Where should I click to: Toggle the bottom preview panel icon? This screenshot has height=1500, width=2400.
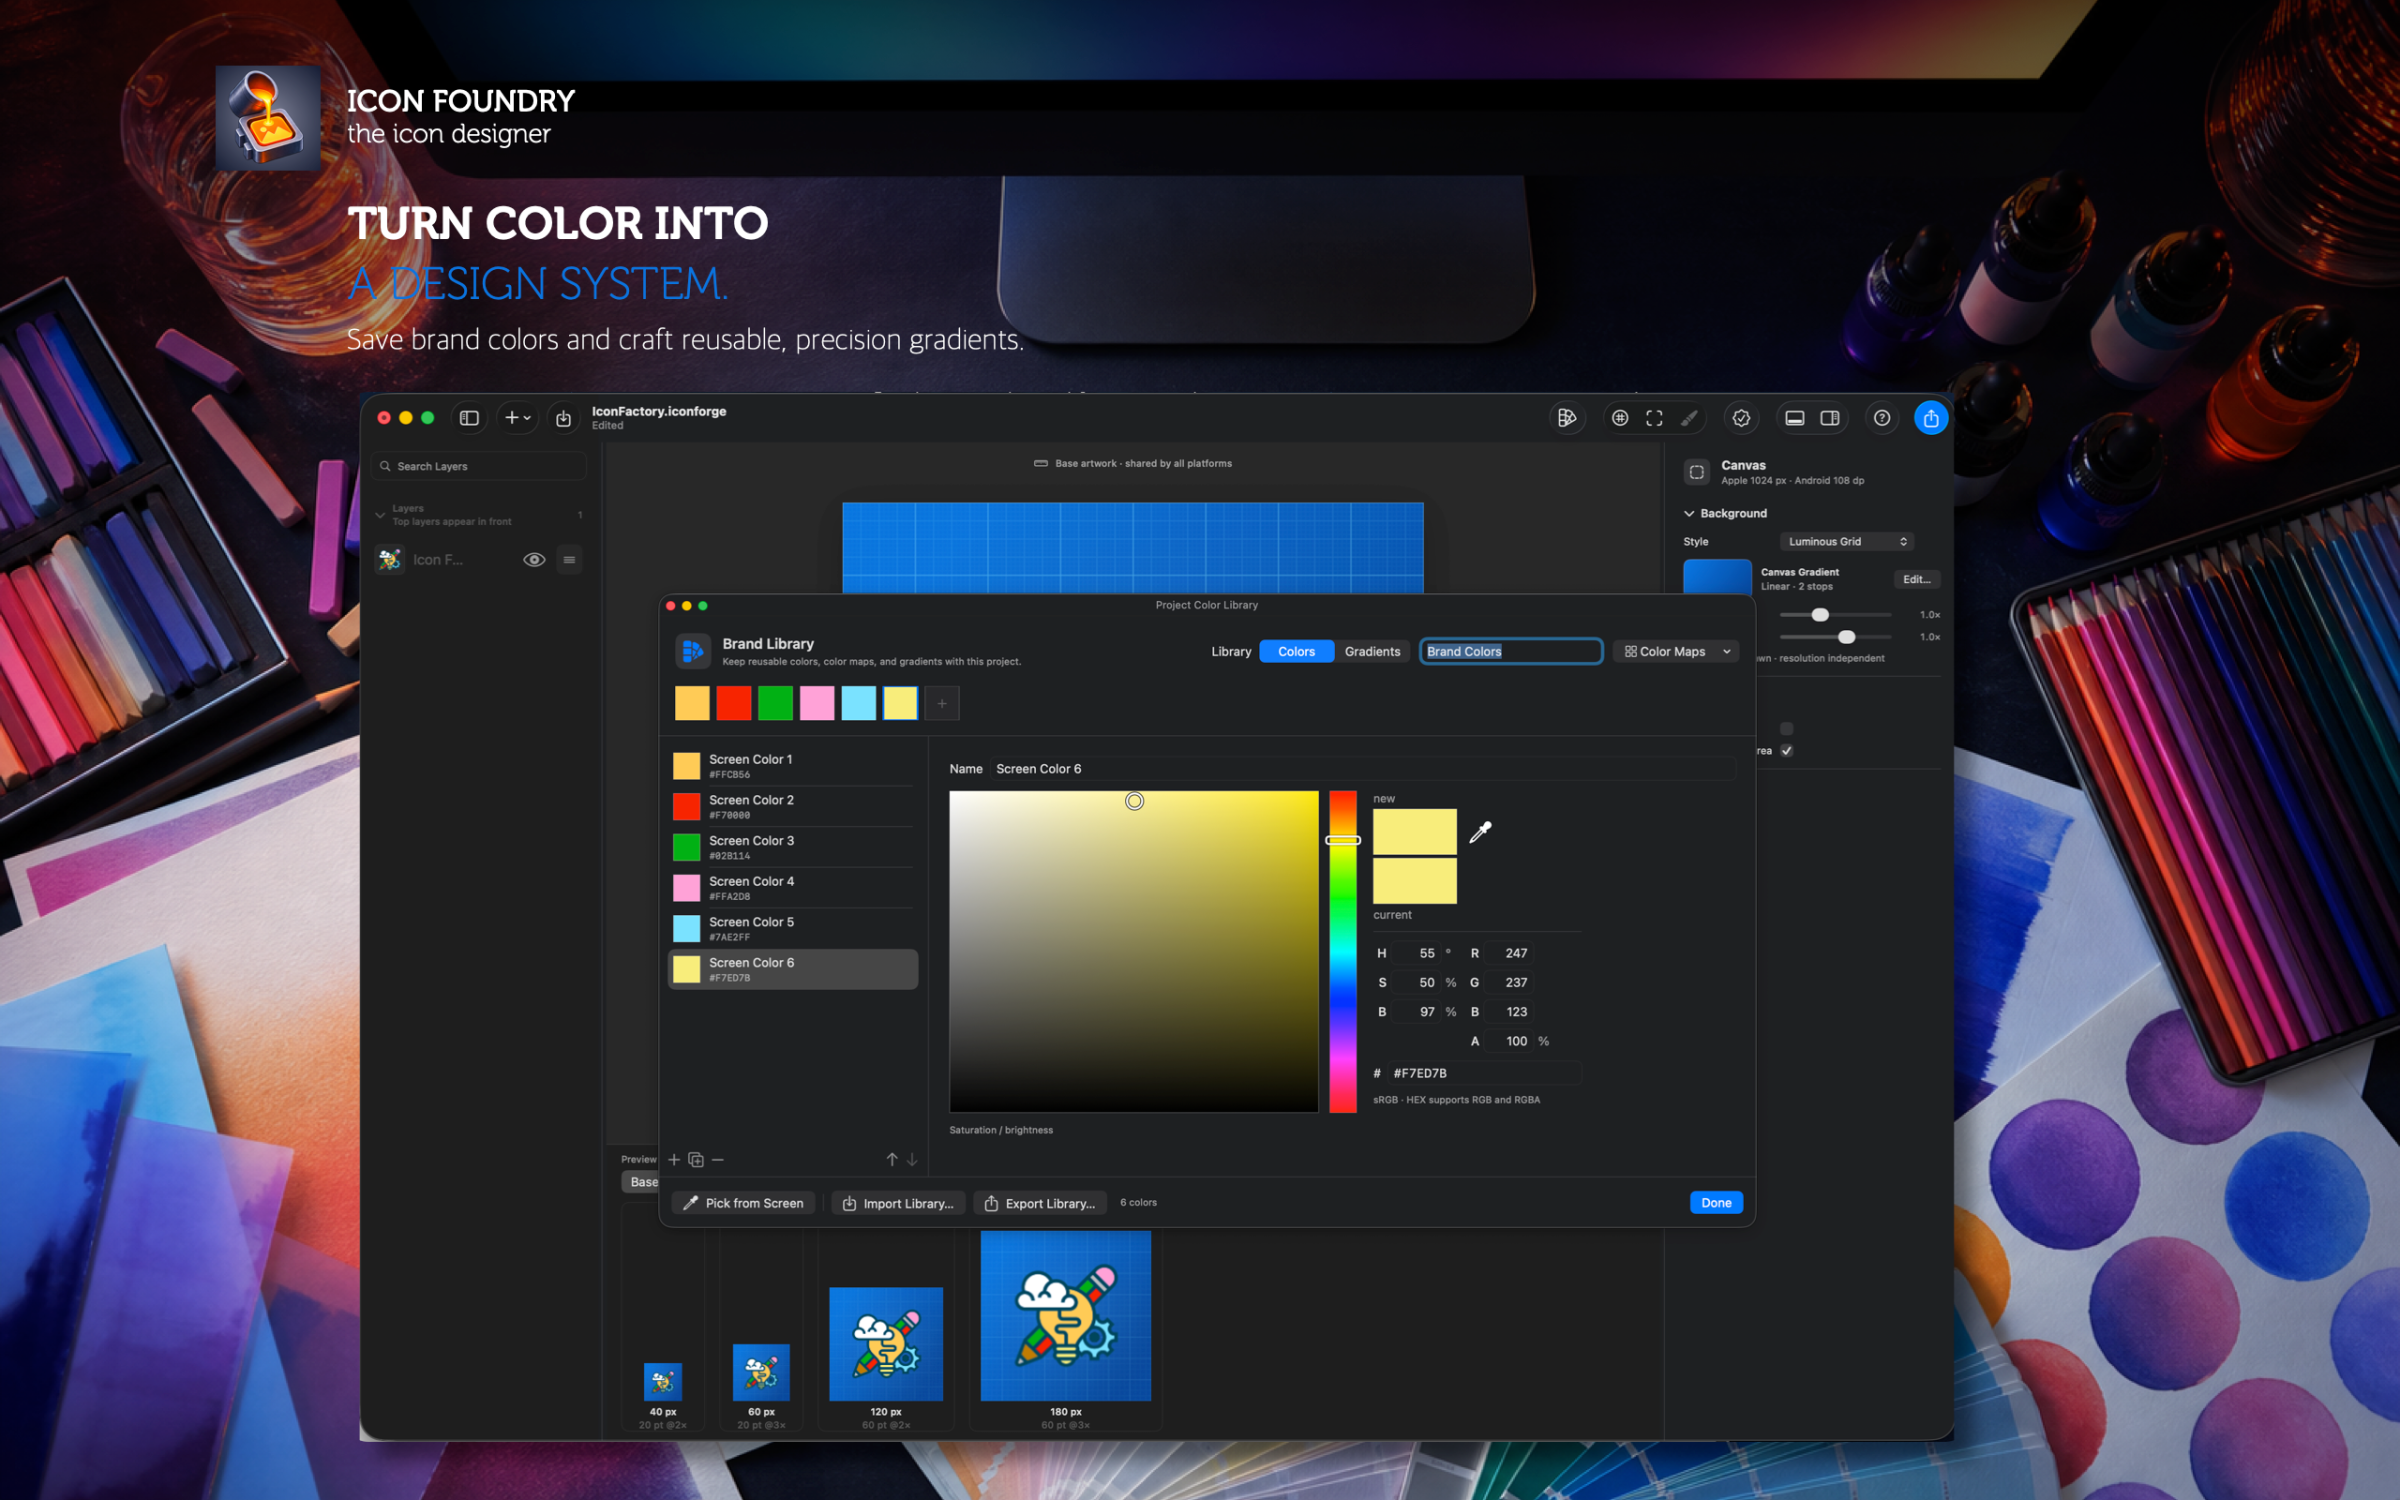click(1795, 418)
